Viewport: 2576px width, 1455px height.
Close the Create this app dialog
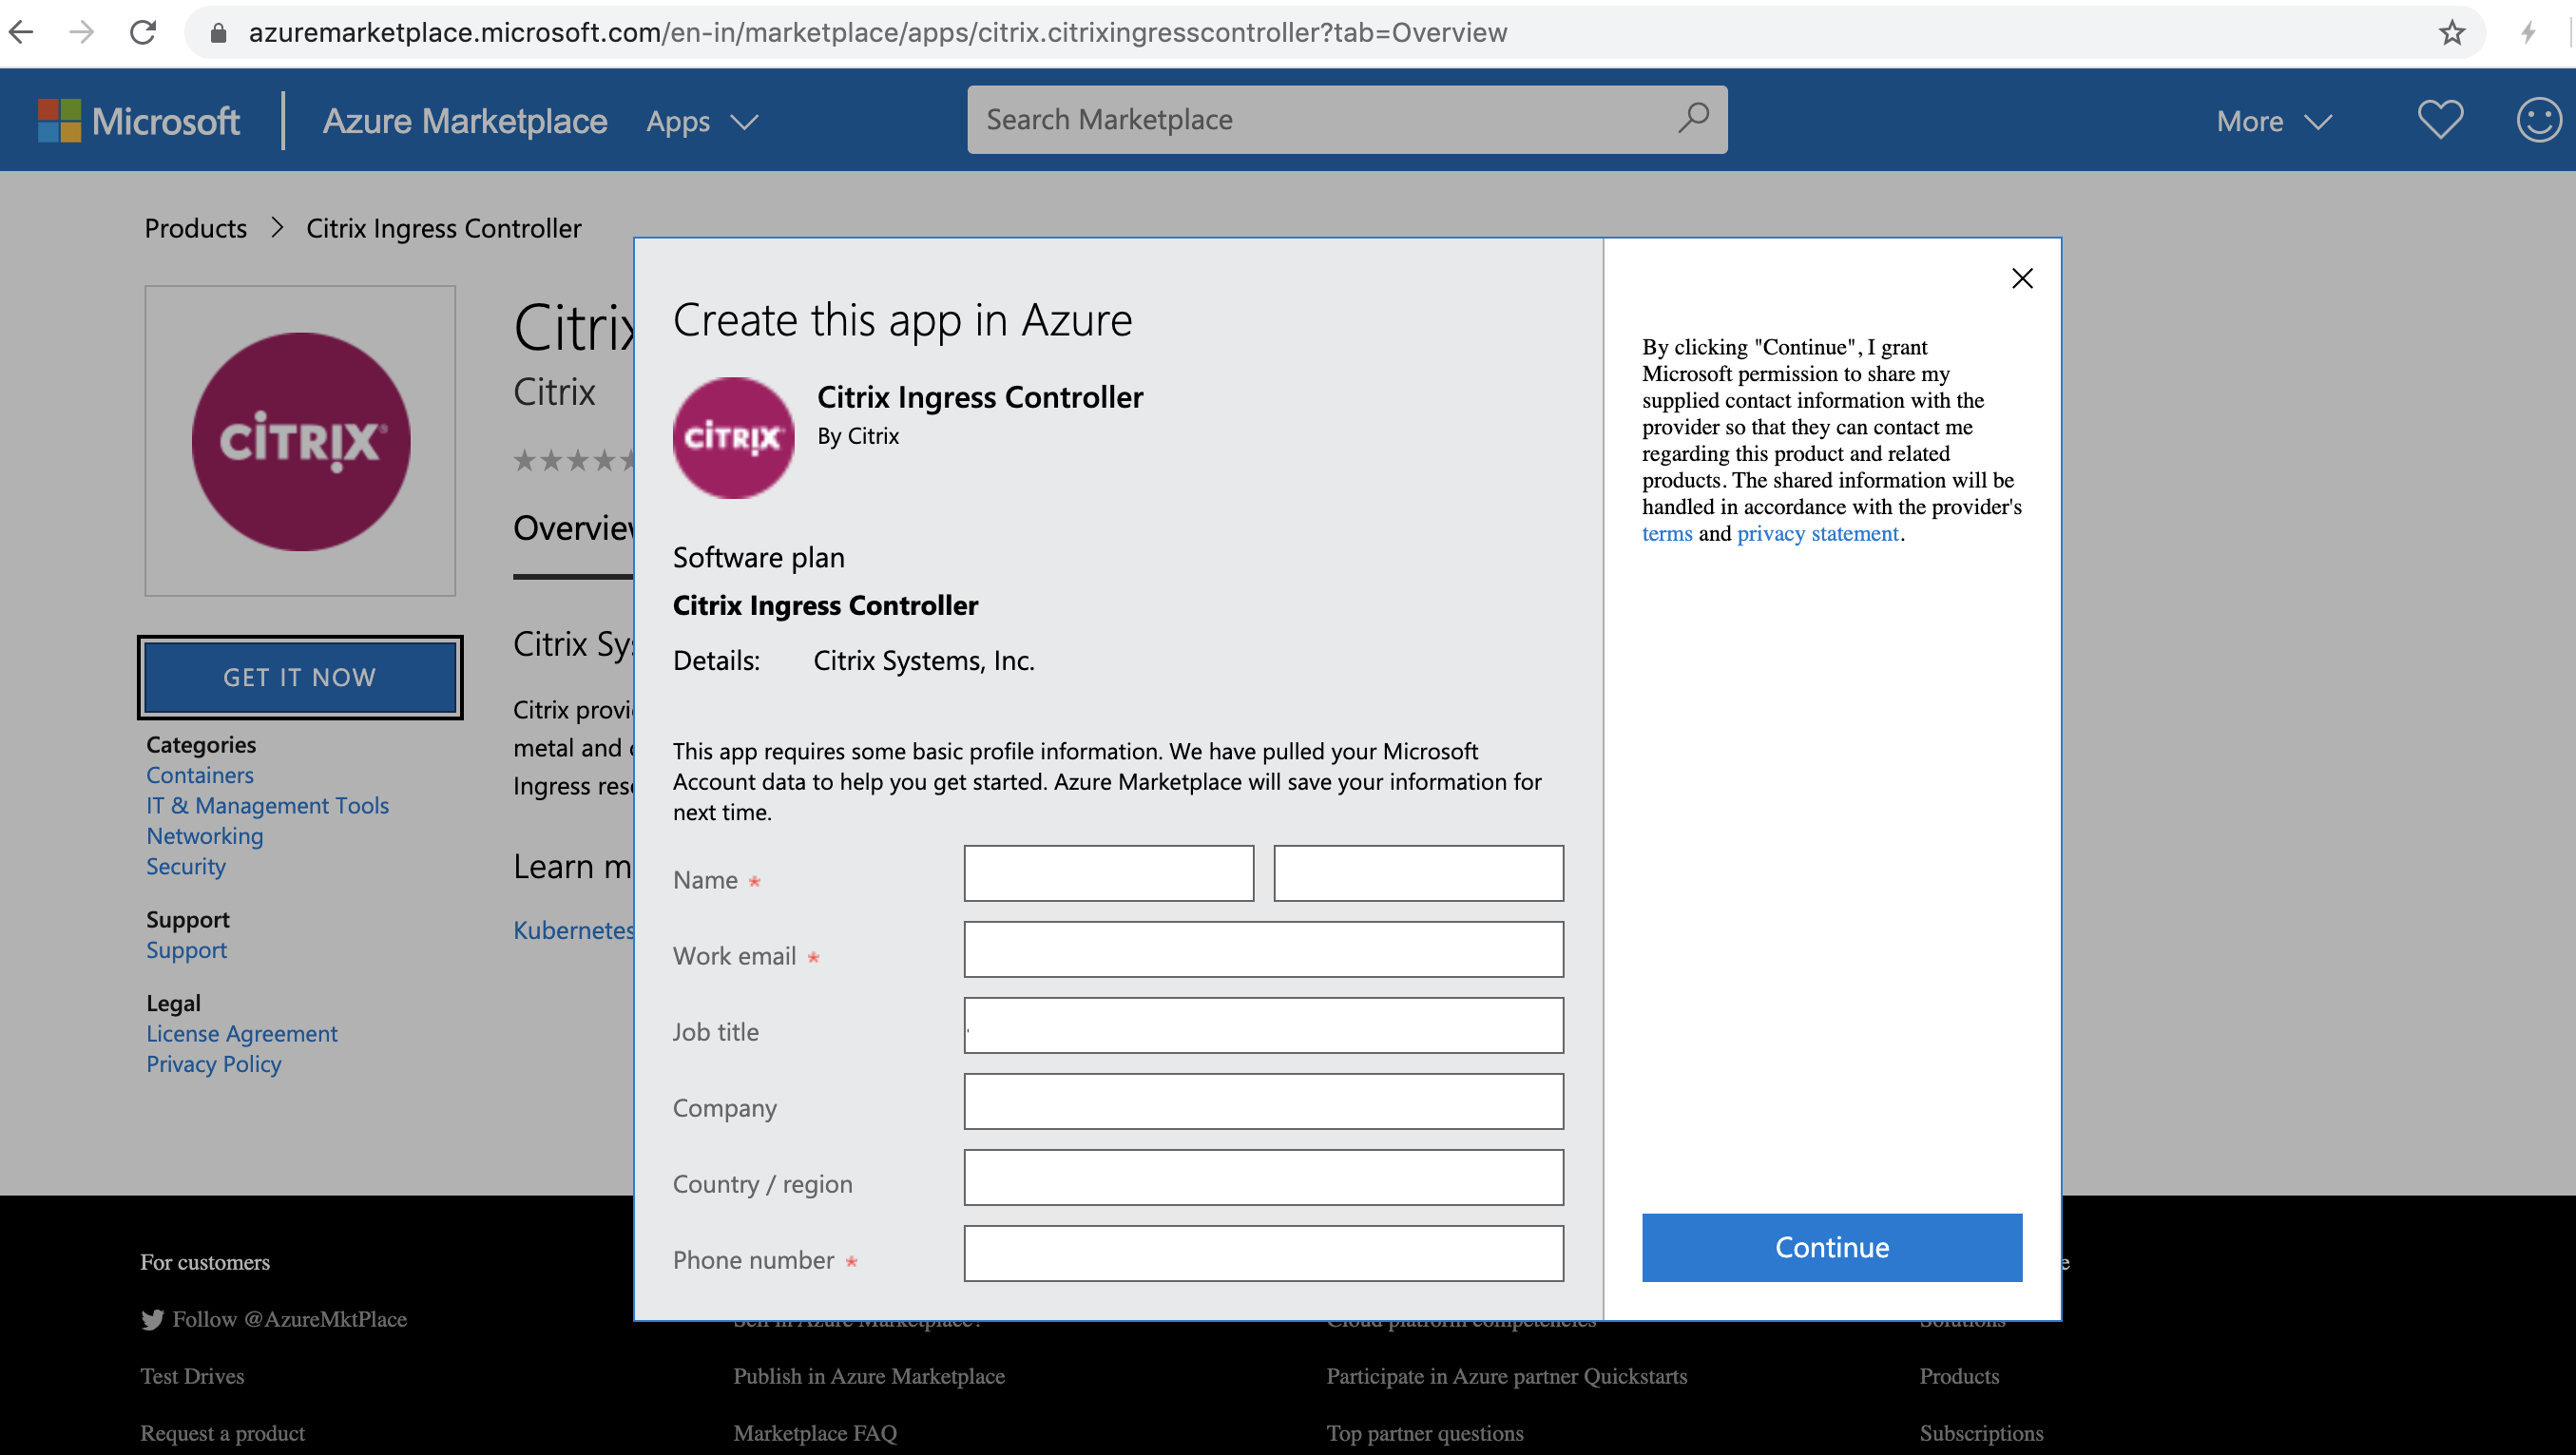(x=2022, y=278)
